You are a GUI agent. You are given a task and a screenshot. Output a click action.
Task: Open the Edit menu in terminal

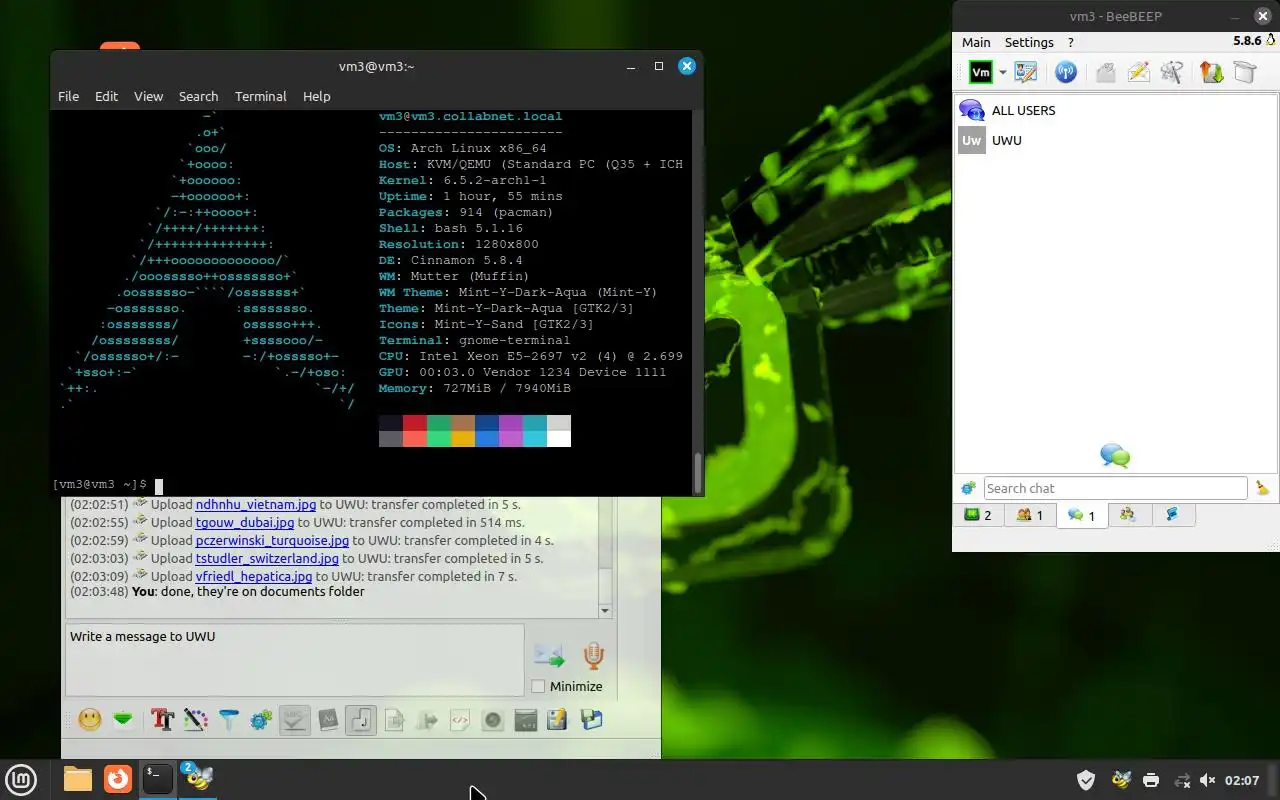[x=106, y=96]
